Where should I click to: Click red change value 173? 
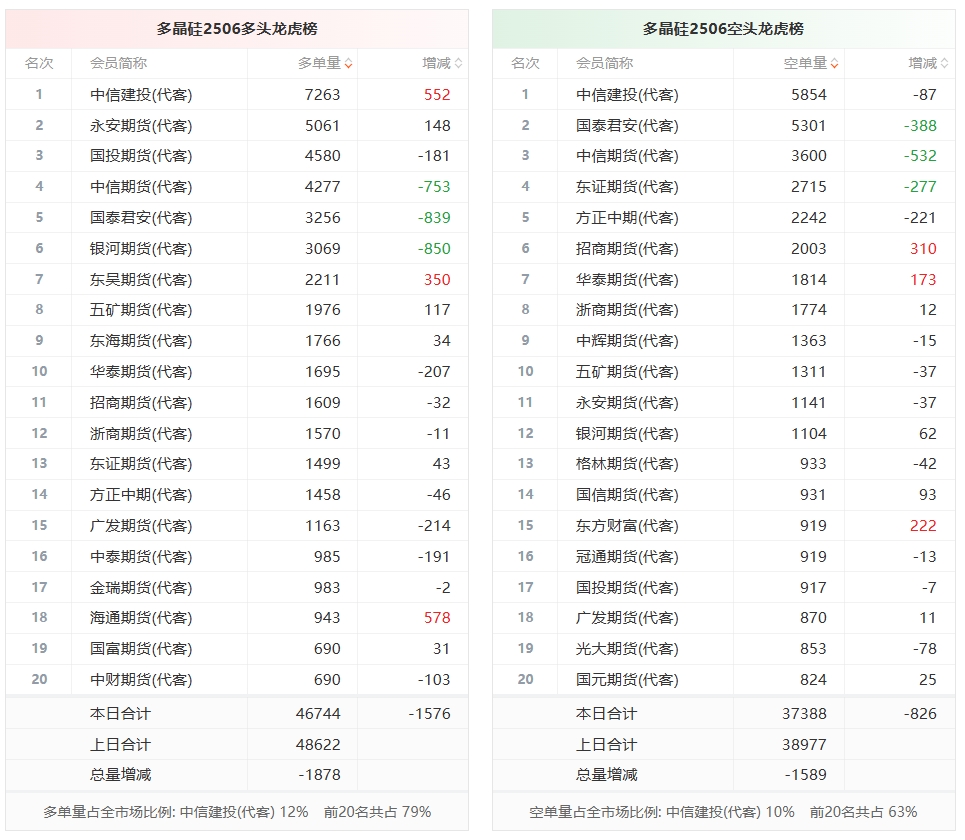pos(923,279)
